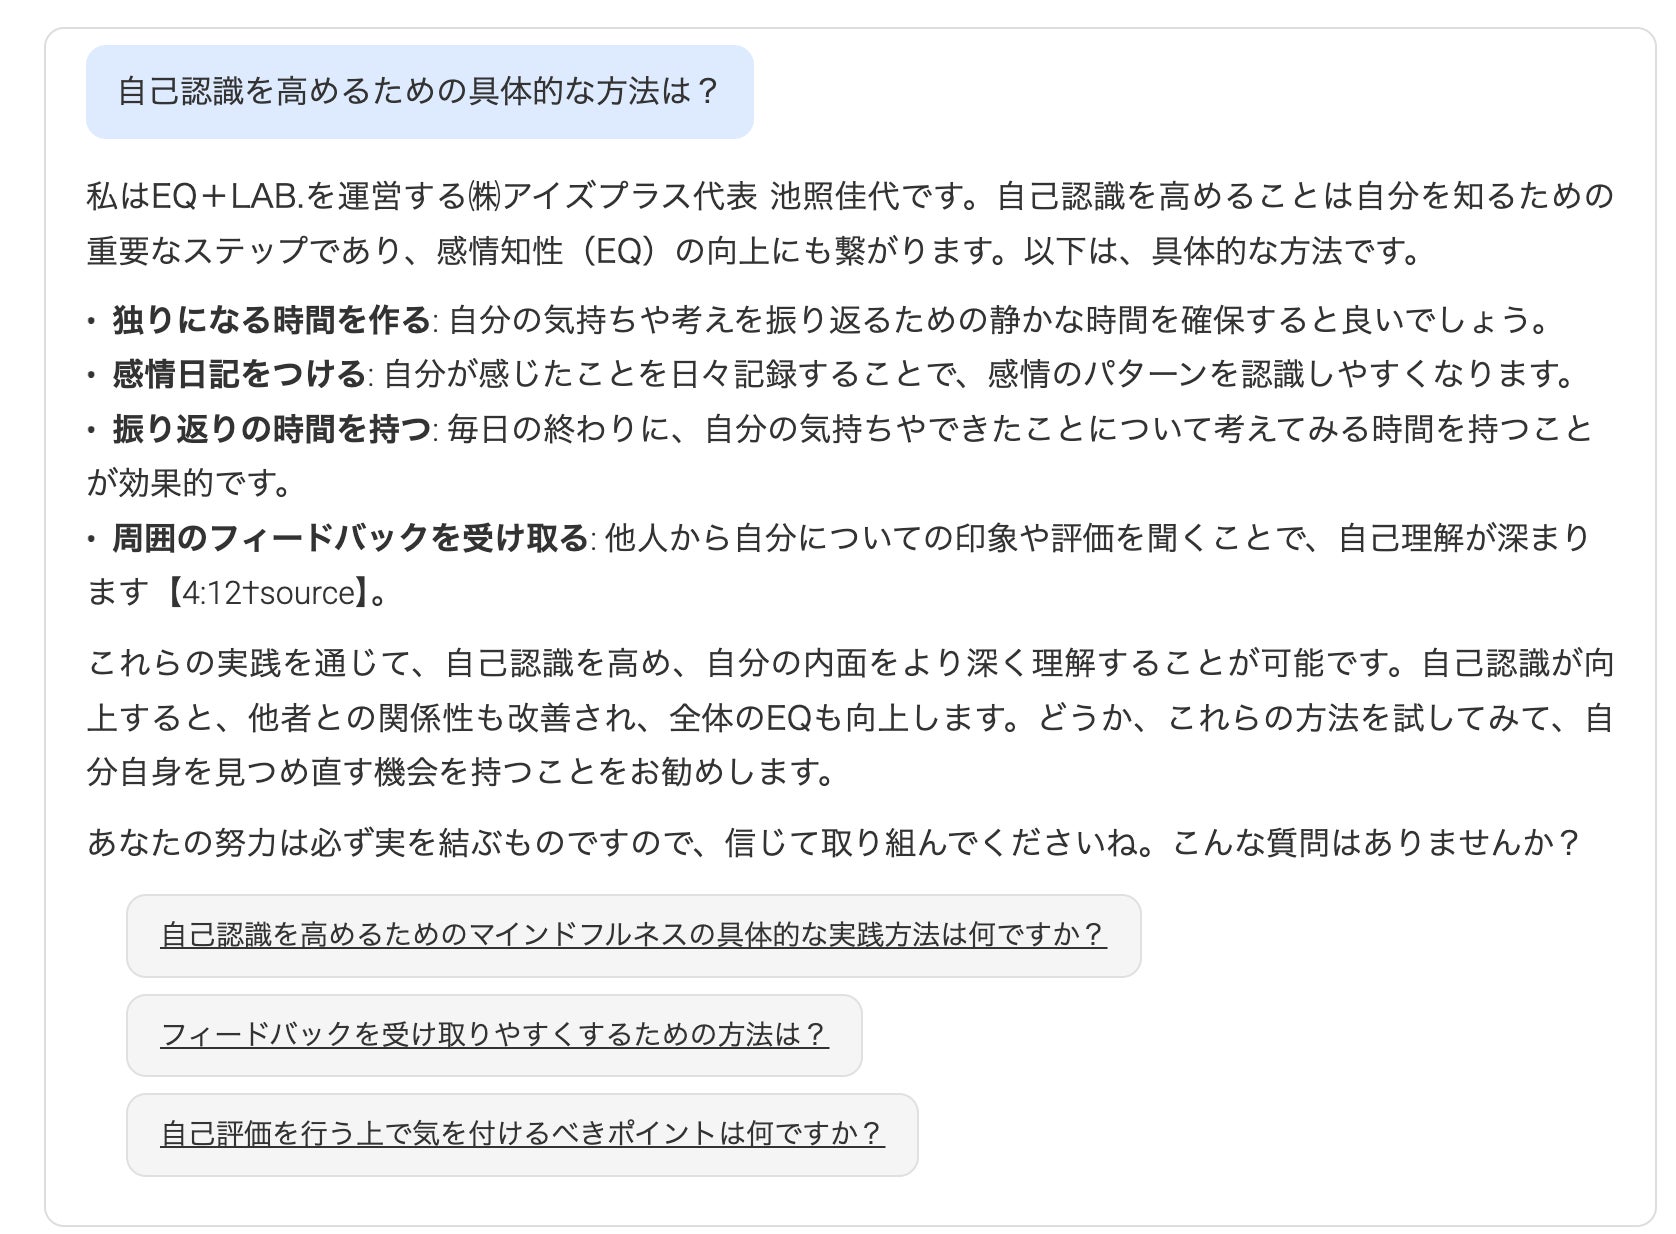Open the 【4:12†source】 citation
1676x1234 pixels.
pyautogui.click(x=264, y=593)
